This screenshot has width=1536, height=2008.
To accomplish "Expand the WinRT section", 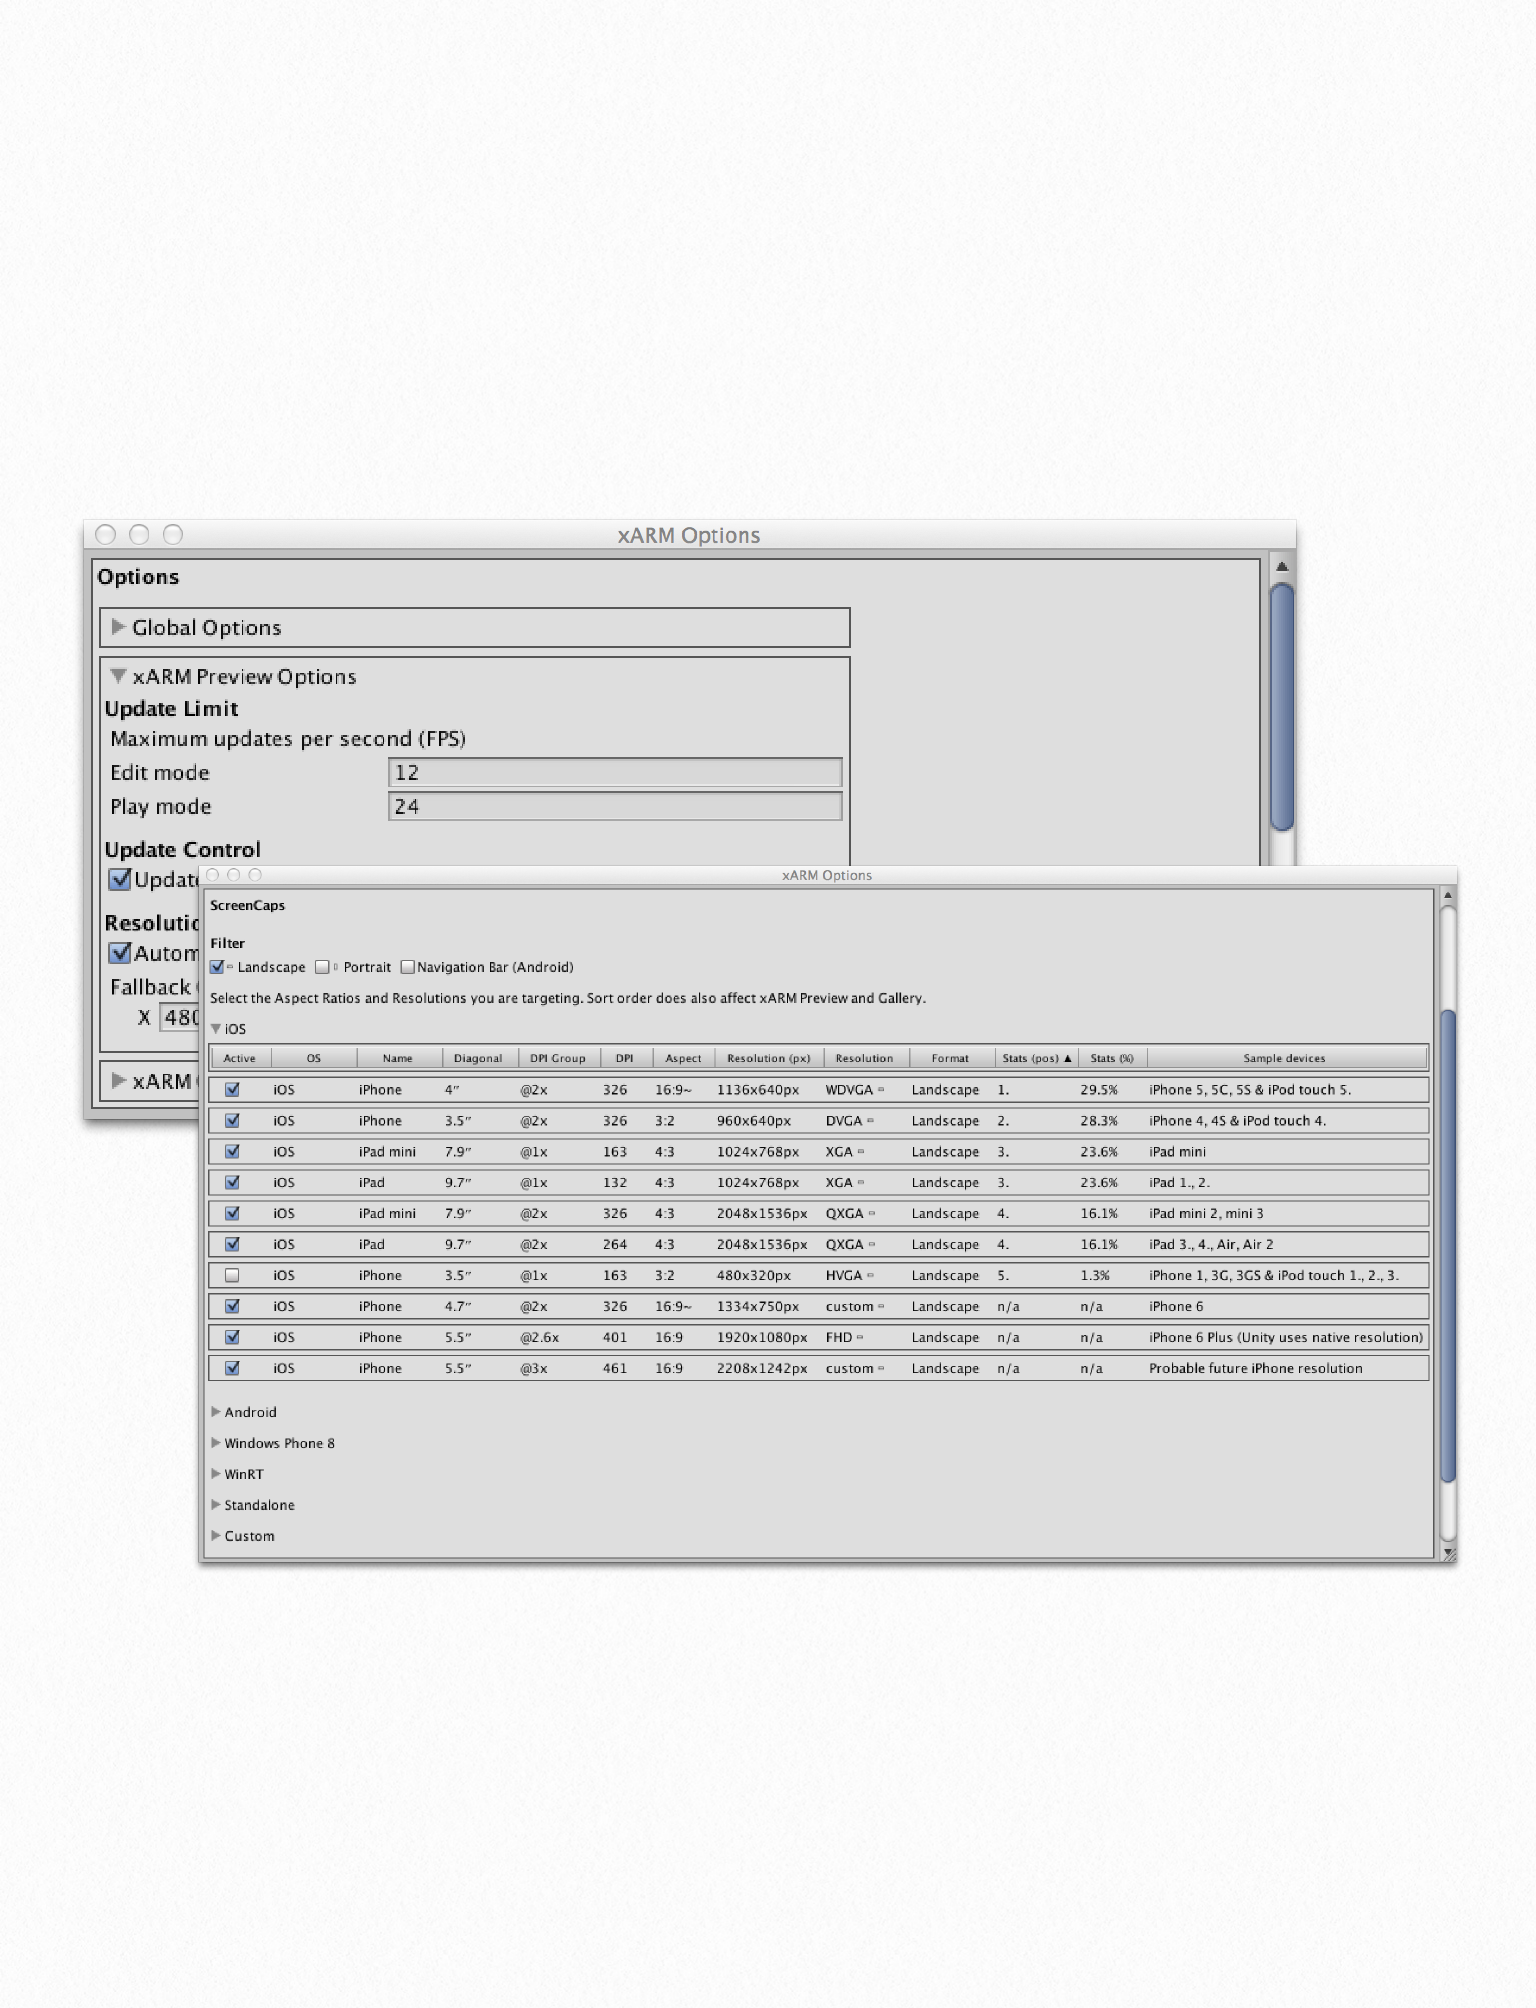I will tap(216, 1474).
